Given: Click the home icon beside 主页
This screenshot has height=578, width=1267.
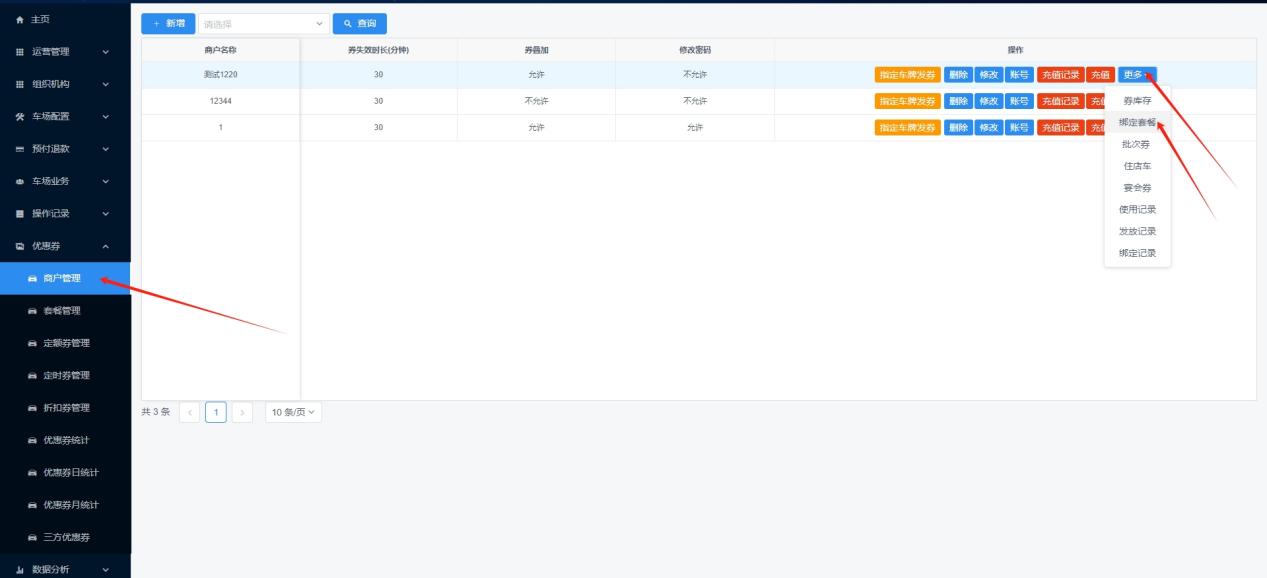Looking at the screenshot, I should 20,19.
